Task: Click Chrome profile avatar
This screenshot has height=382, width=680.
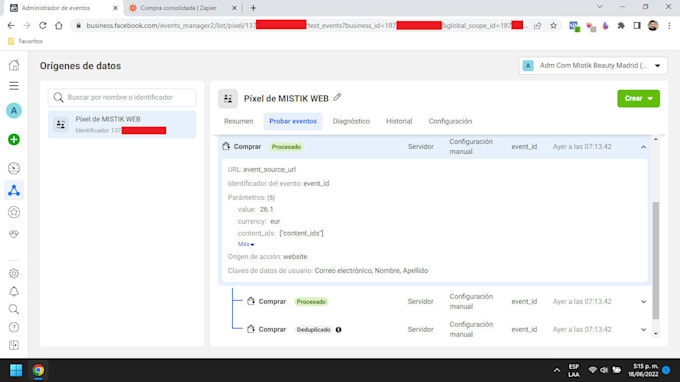Action: pyautogui.click(x=653, y=26)
